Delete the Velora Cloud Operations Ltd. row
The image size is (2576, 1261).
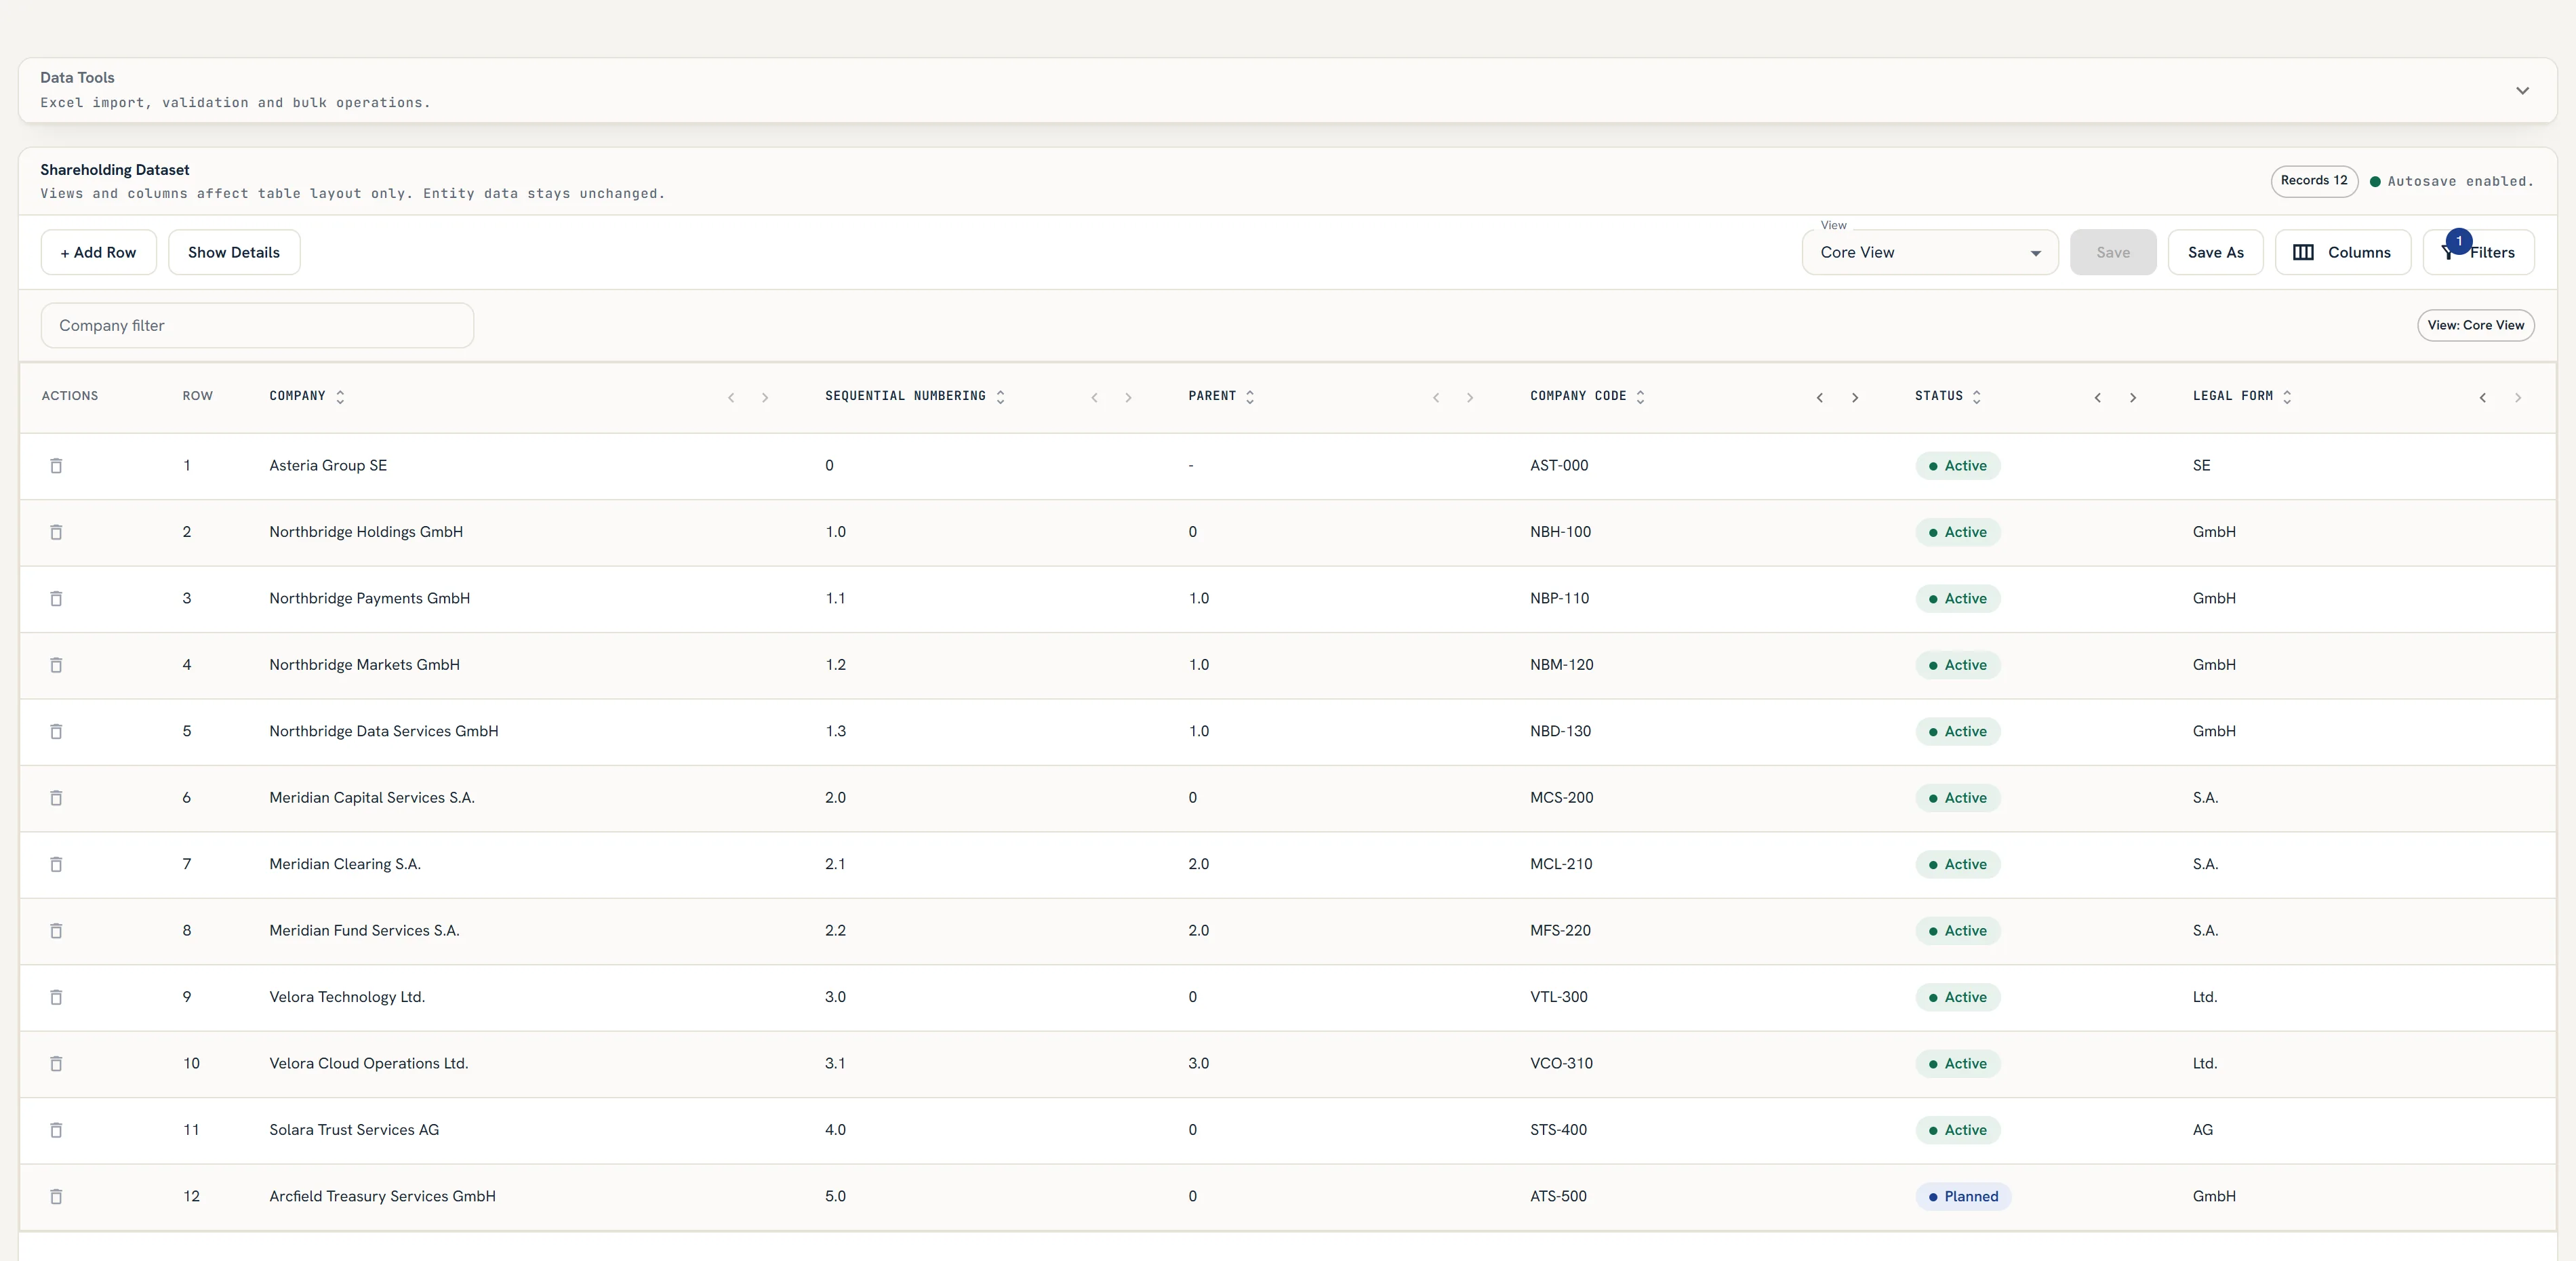tap(56, 1064)
